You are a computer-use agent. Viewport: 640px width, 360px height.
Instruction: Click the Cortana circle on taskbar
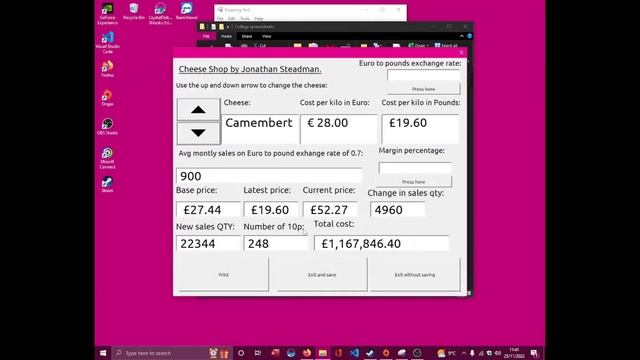click(x=241, y=353)
